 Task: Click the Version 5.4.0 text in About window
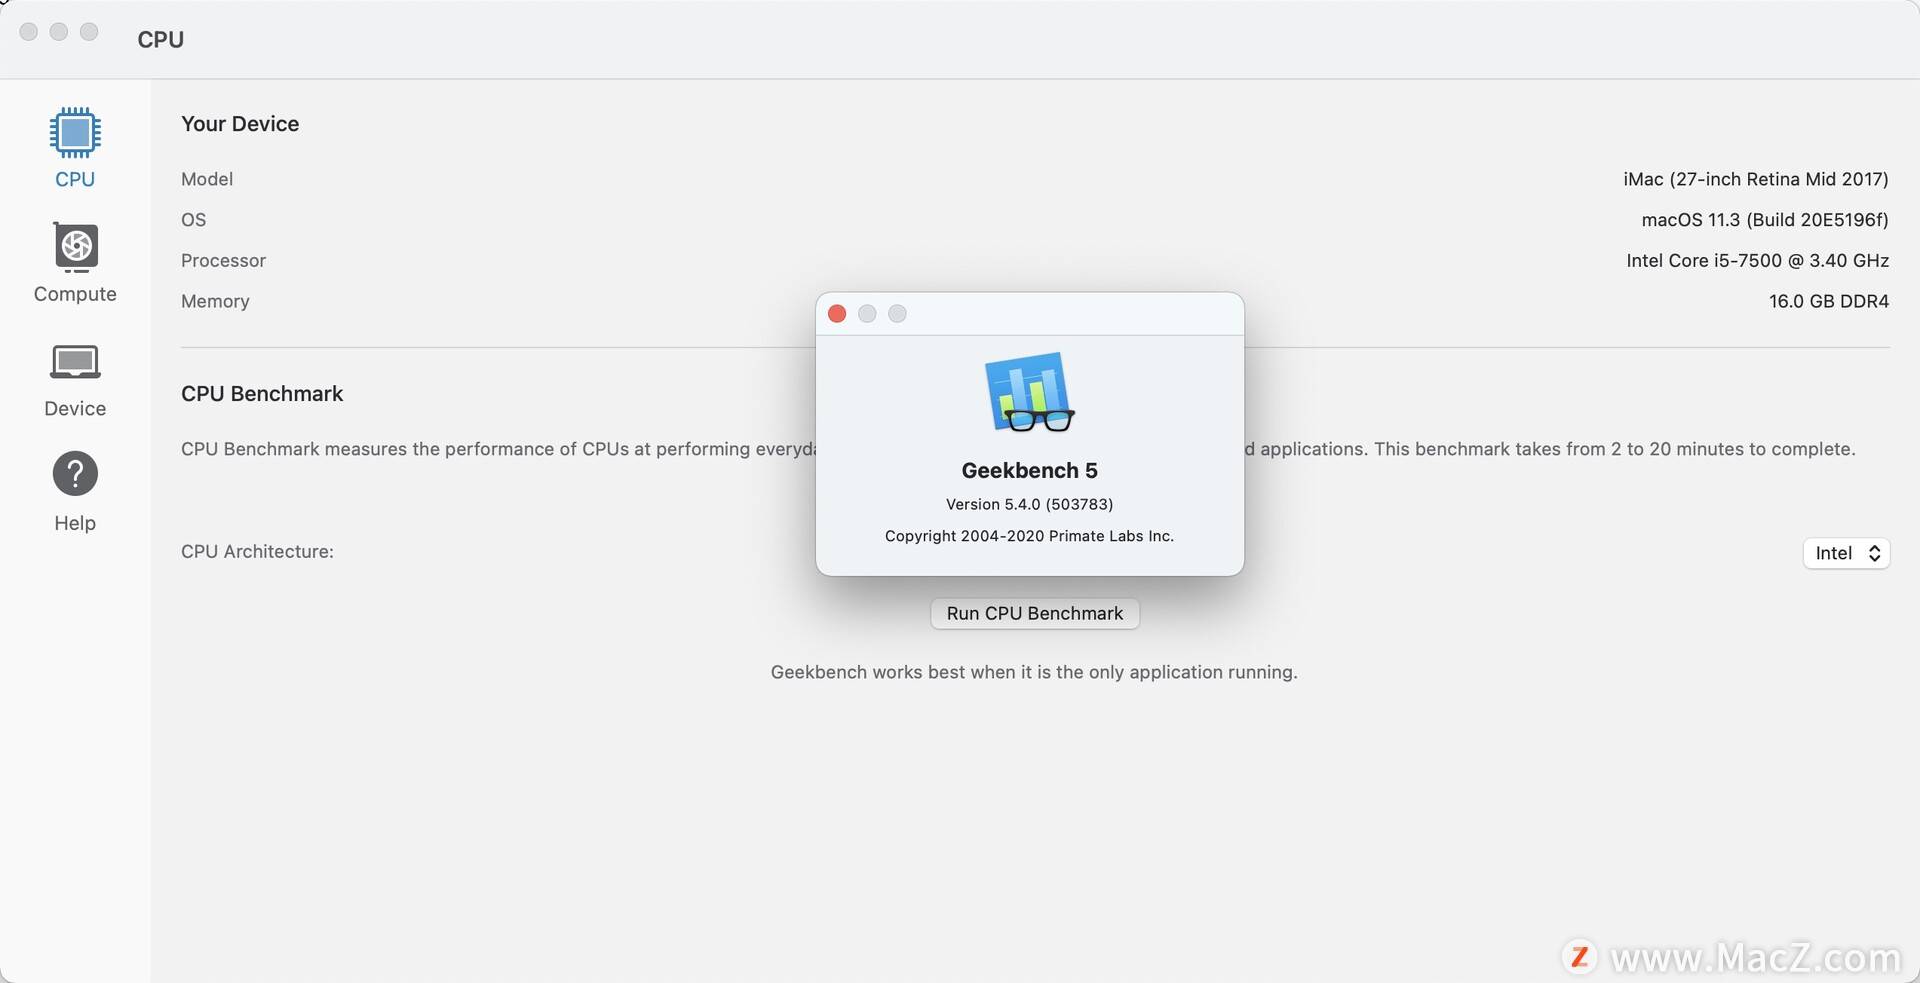pyautogui.click(x=1029, y=504)
